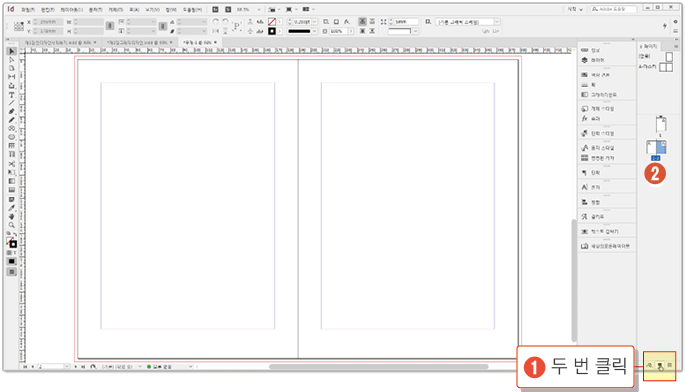Open the workspace switcher dropdown

[575, 9]
